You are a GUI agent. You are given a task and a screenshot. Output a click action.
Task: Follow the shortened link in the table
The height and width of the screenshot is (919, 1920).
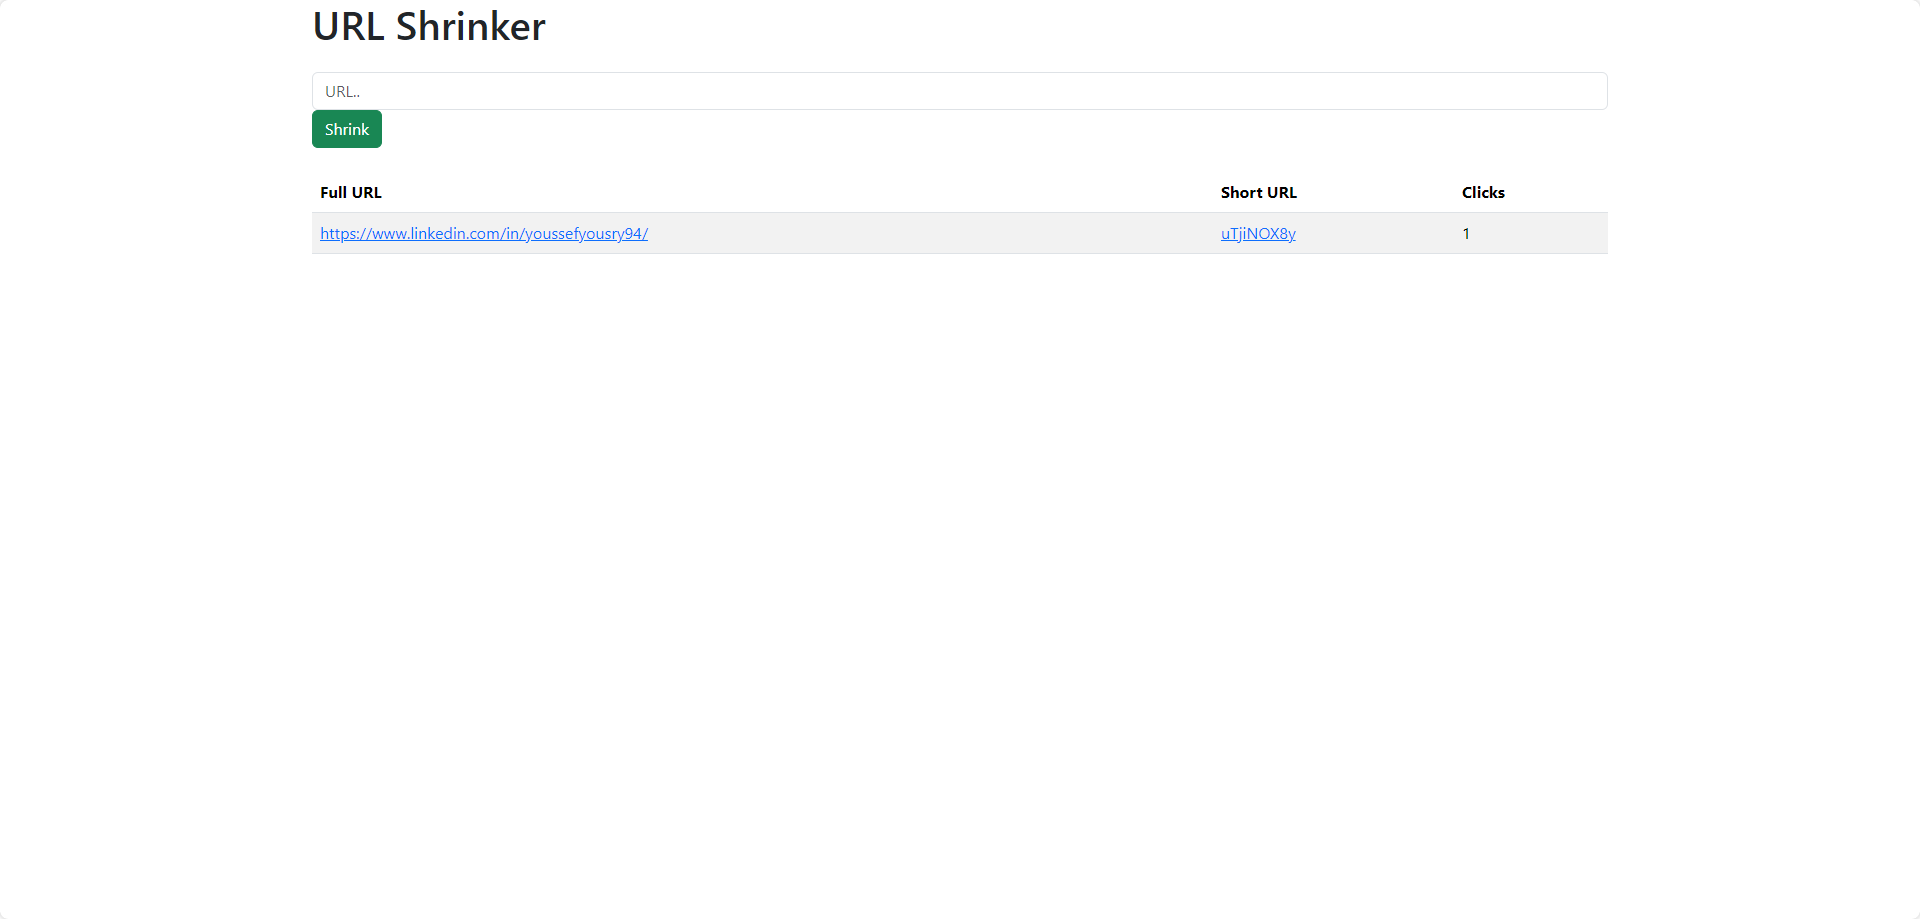[x=1258, y=234]
